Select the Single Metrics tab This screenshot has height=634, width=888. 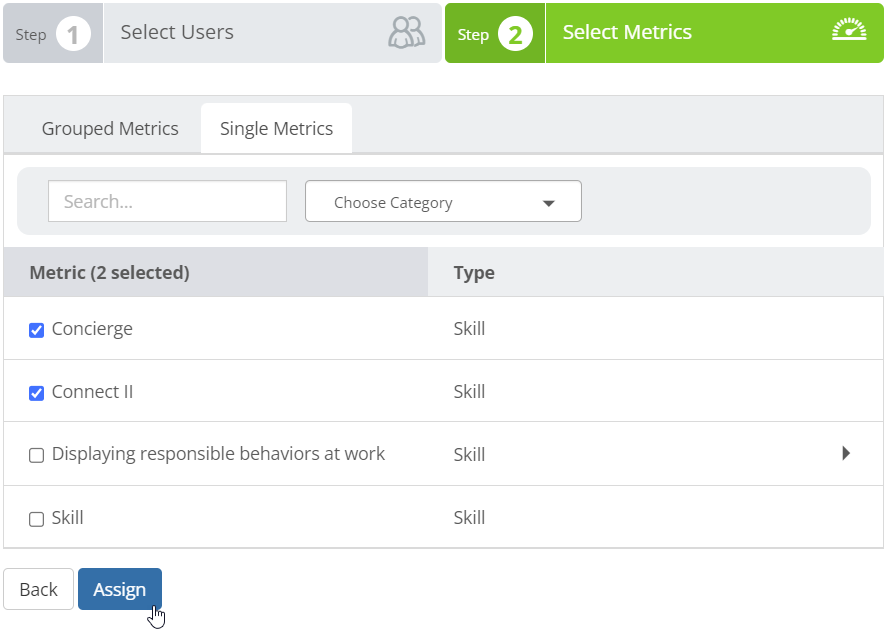tap(276, 129)
